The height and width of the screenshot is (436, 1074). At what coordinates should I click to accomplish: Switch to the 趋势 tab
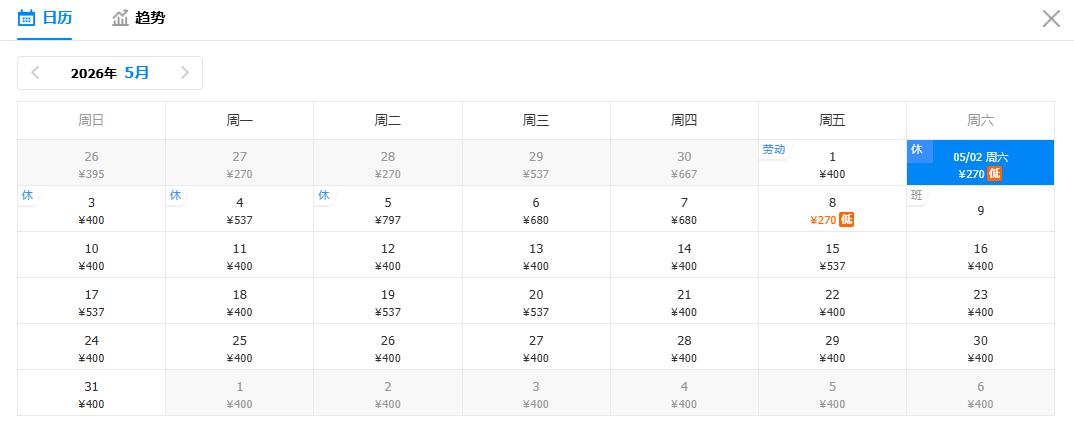click(149, 18)
